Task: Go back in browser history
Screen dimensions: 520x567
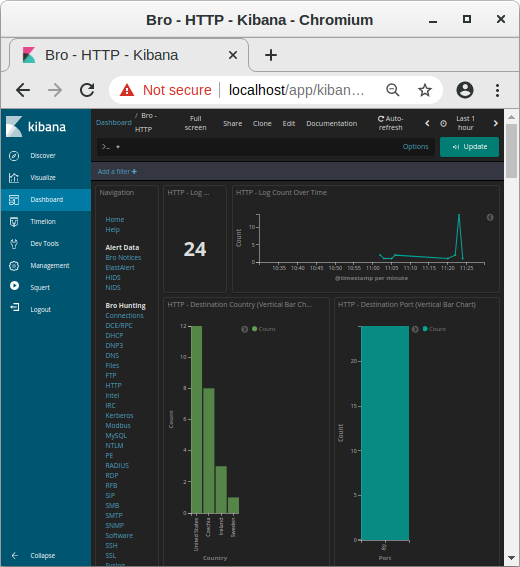Action: 23,90
